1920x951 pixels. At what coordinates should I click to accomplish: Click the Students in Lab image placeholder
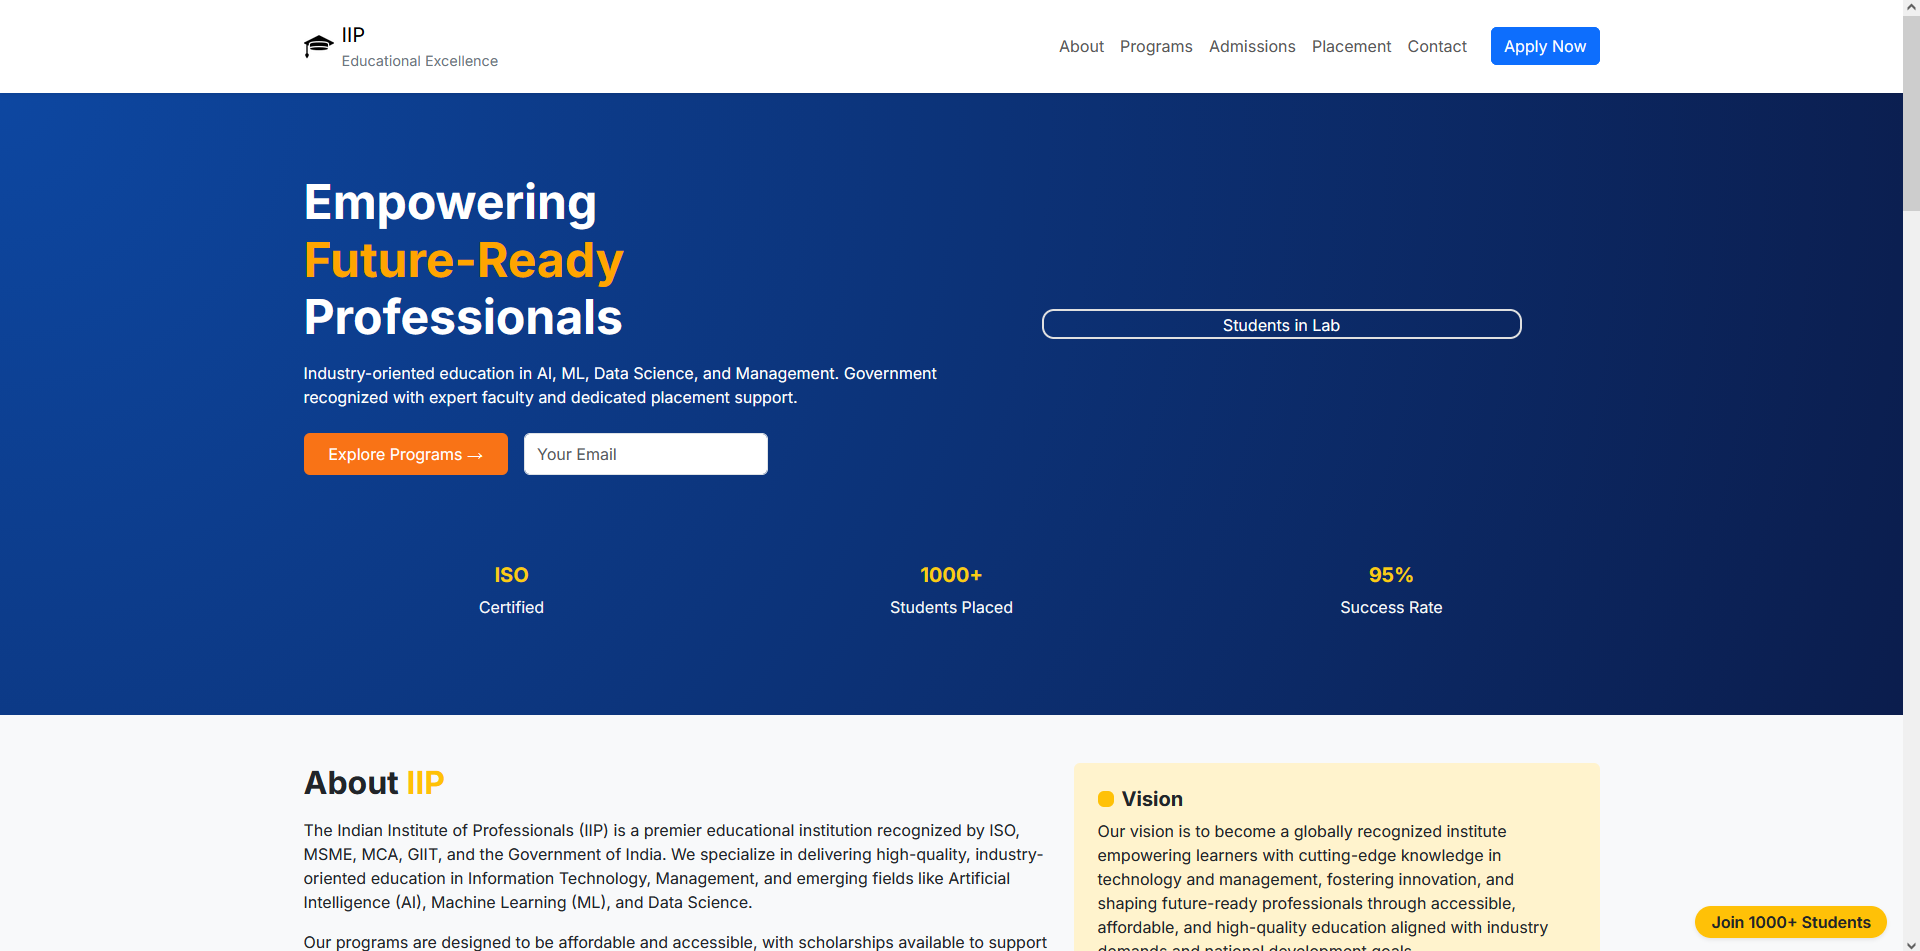(1281, 324)
